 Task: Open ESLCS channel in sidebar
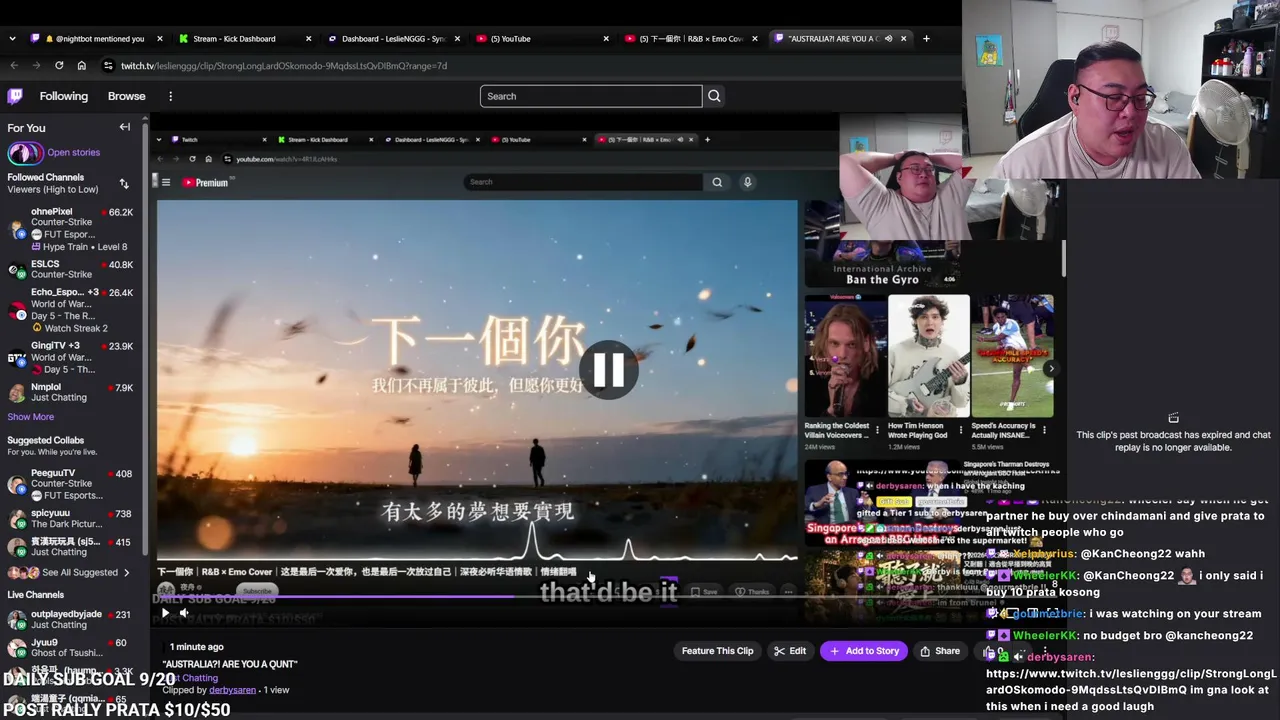pyautogui.click(x=71, y=269)
